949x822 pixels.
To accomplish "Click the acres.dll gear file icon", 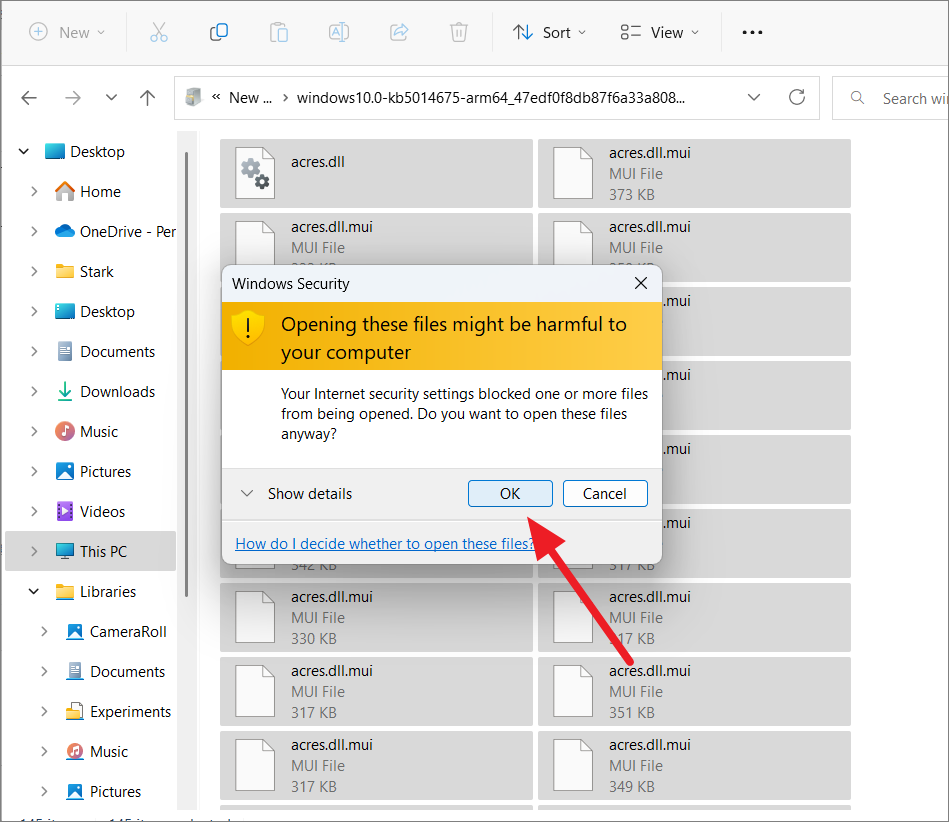I will point(255,173).
